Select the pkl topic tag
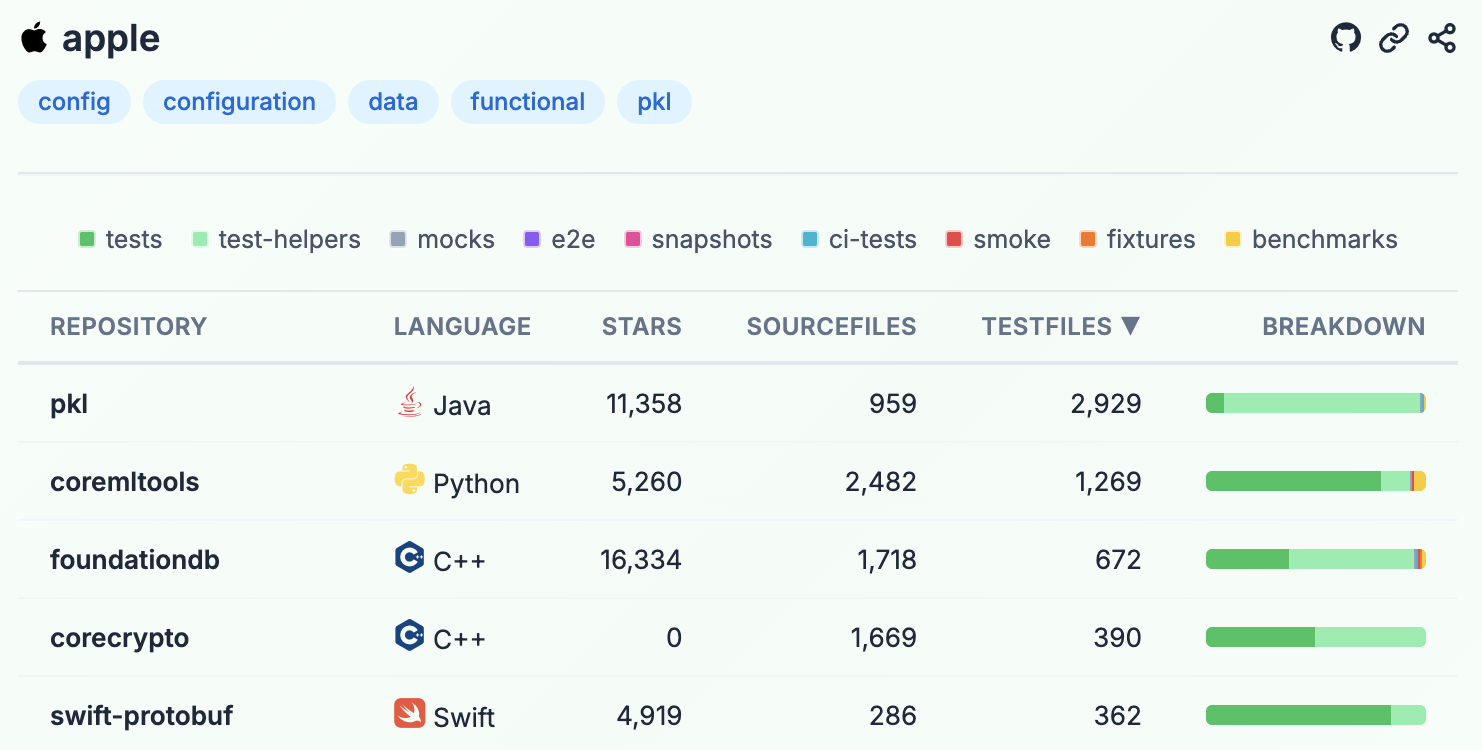Viewport: 1482px width, 750px height. point(654,102)
